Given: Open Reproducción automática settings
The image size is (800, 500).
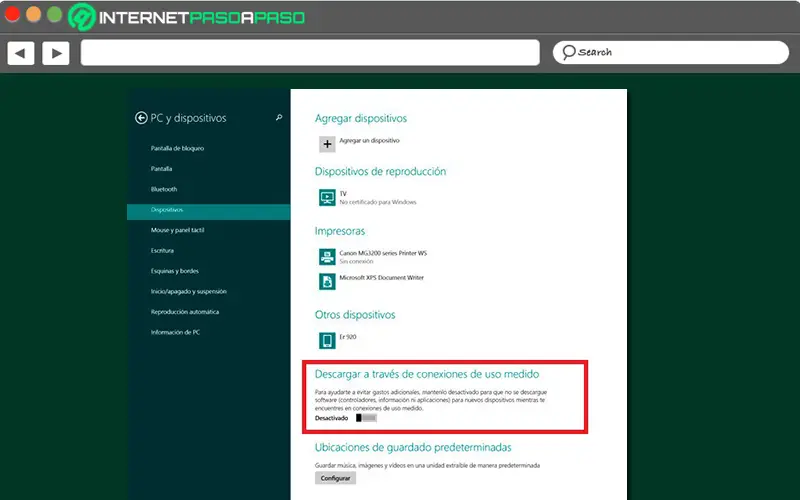Looking at the screenshot, I should click(x=185, y=312).
